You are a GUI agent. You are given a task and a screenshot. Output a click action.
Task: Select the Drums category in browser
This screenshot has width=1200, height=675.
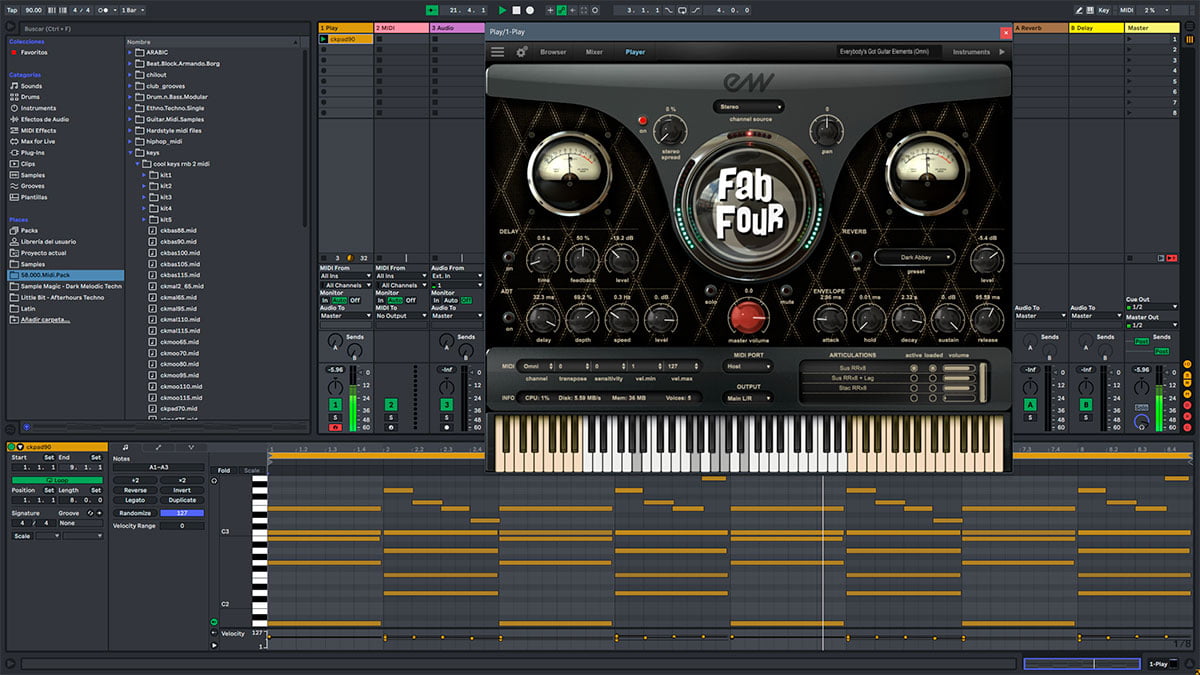tap(30, 97)
